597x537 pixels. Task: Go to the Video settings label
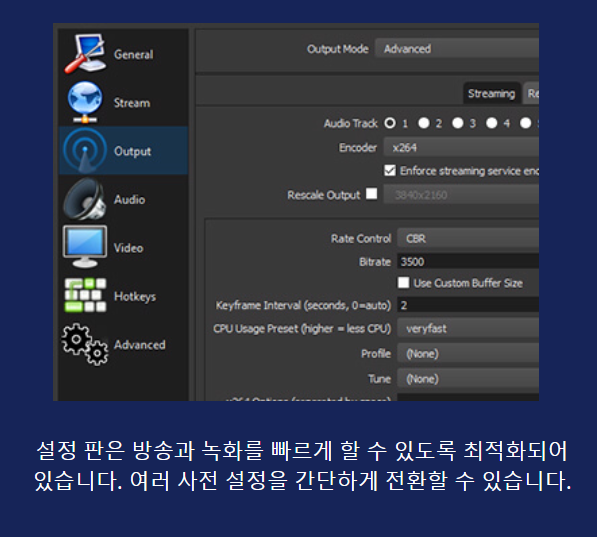point(129,248)
